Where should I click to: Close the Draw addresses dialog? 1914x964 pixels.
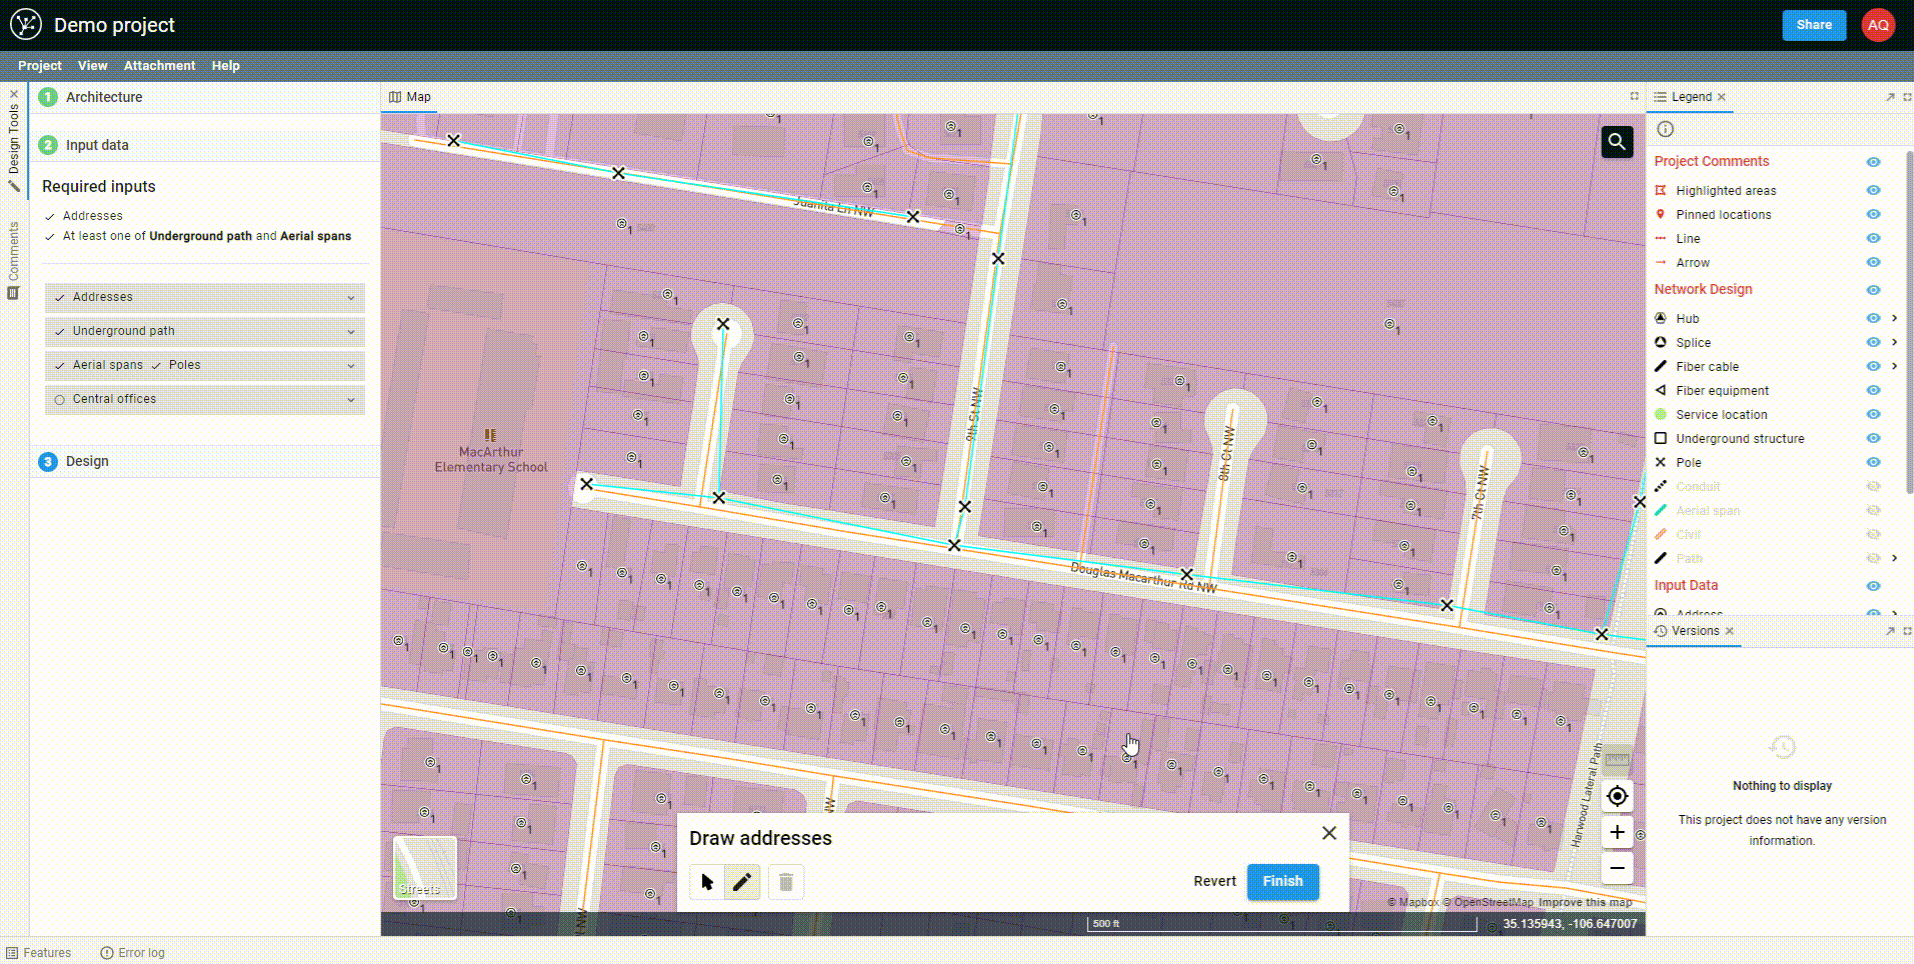click(x=1329, y=833)
